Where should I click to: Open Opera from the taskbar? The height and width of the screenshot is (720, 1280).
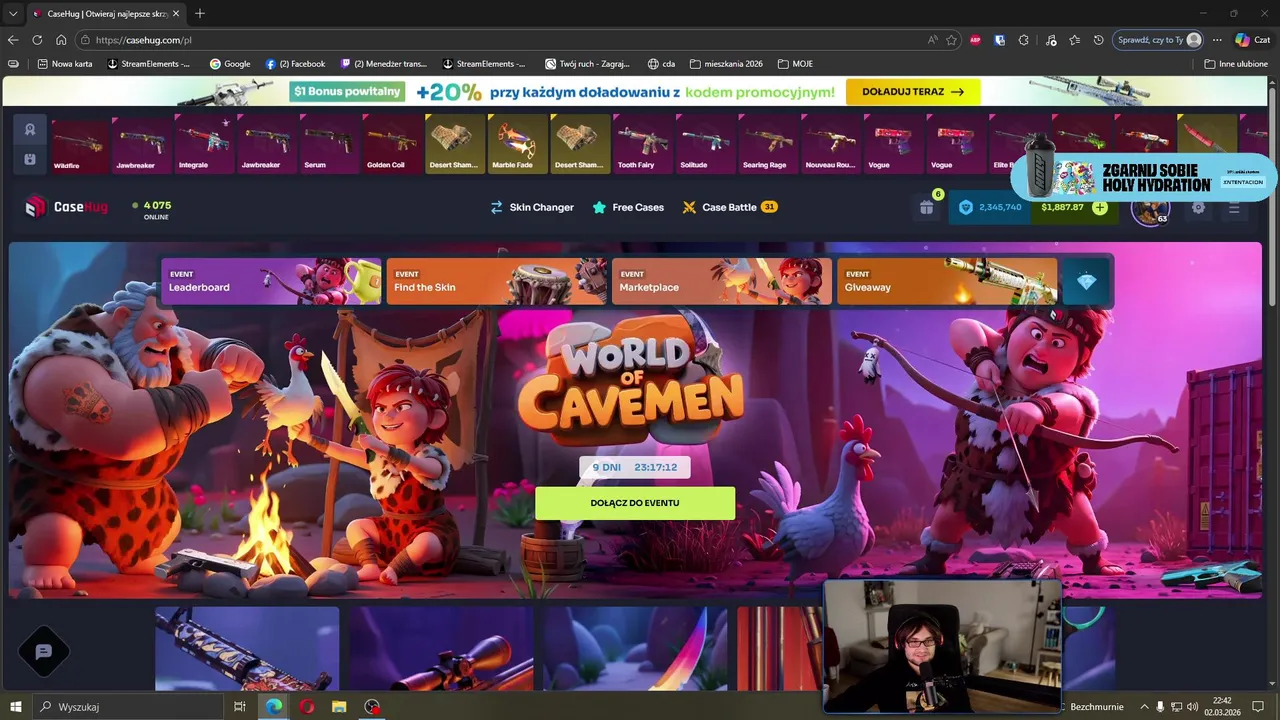click(x=307, y=706)
